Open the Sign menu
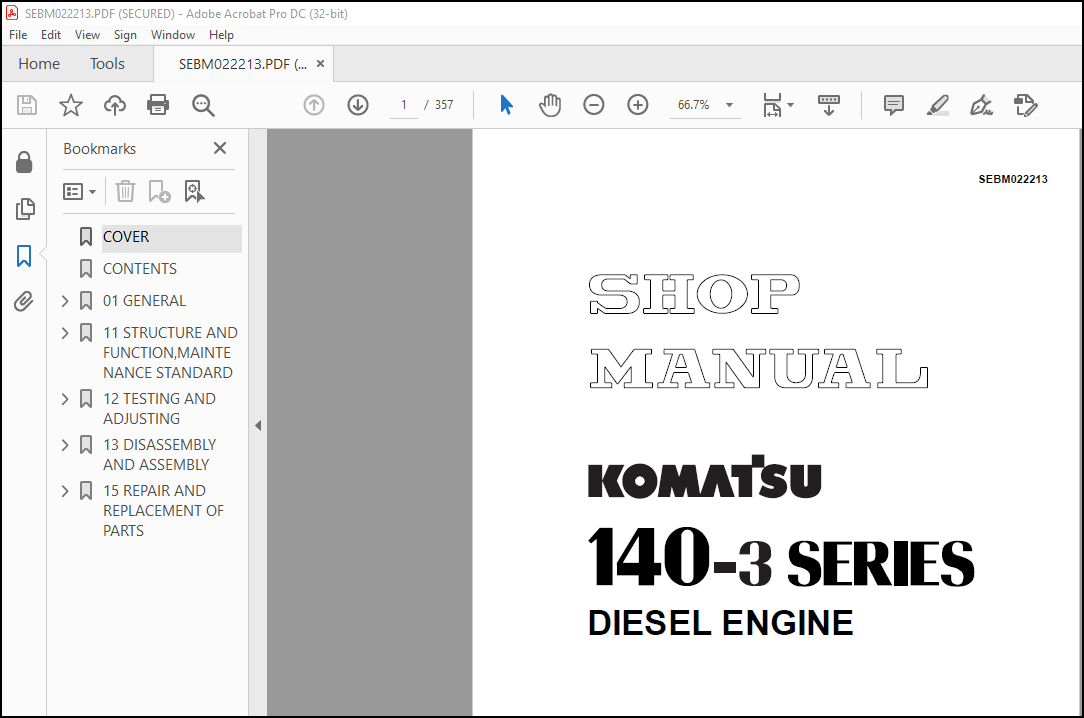 coord(125,35)
